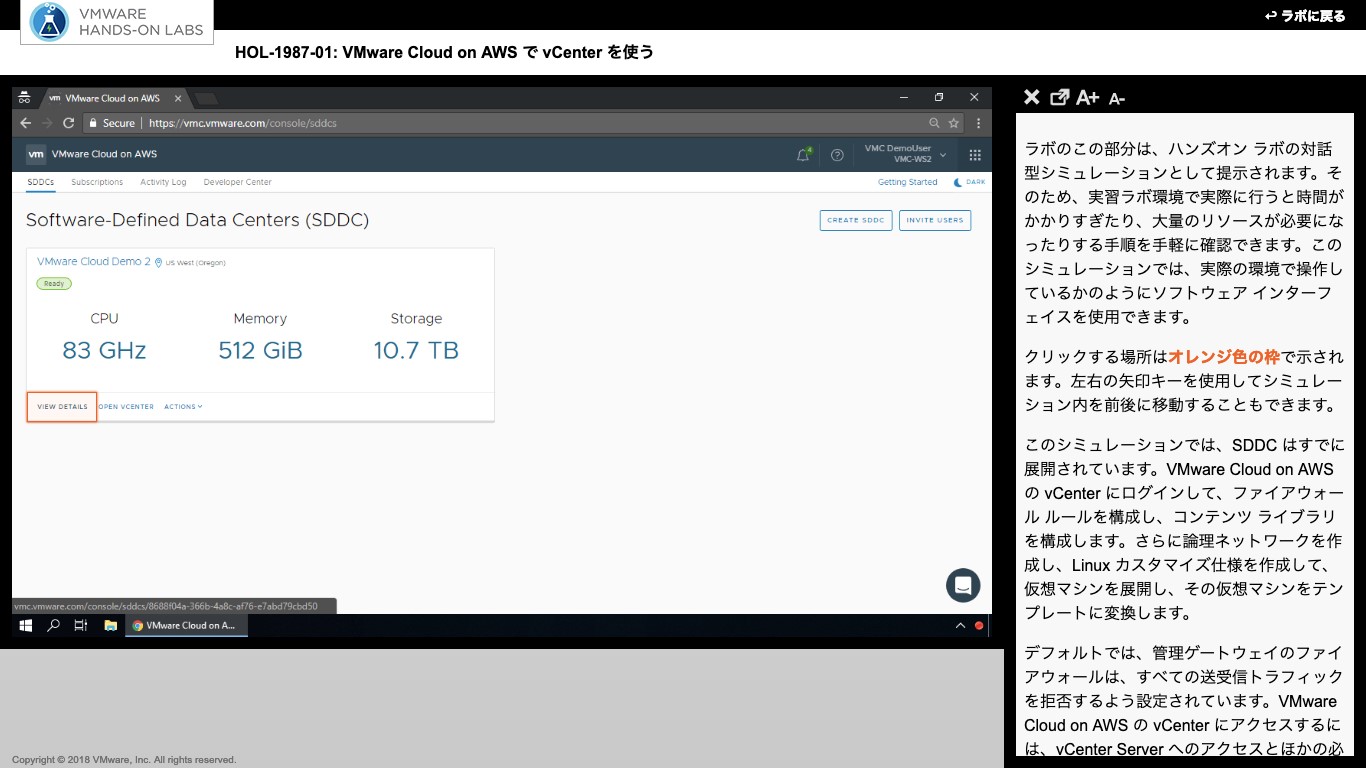Decrease manual font size with A-
This screenshot has height=768, width=1366.
1117,98
